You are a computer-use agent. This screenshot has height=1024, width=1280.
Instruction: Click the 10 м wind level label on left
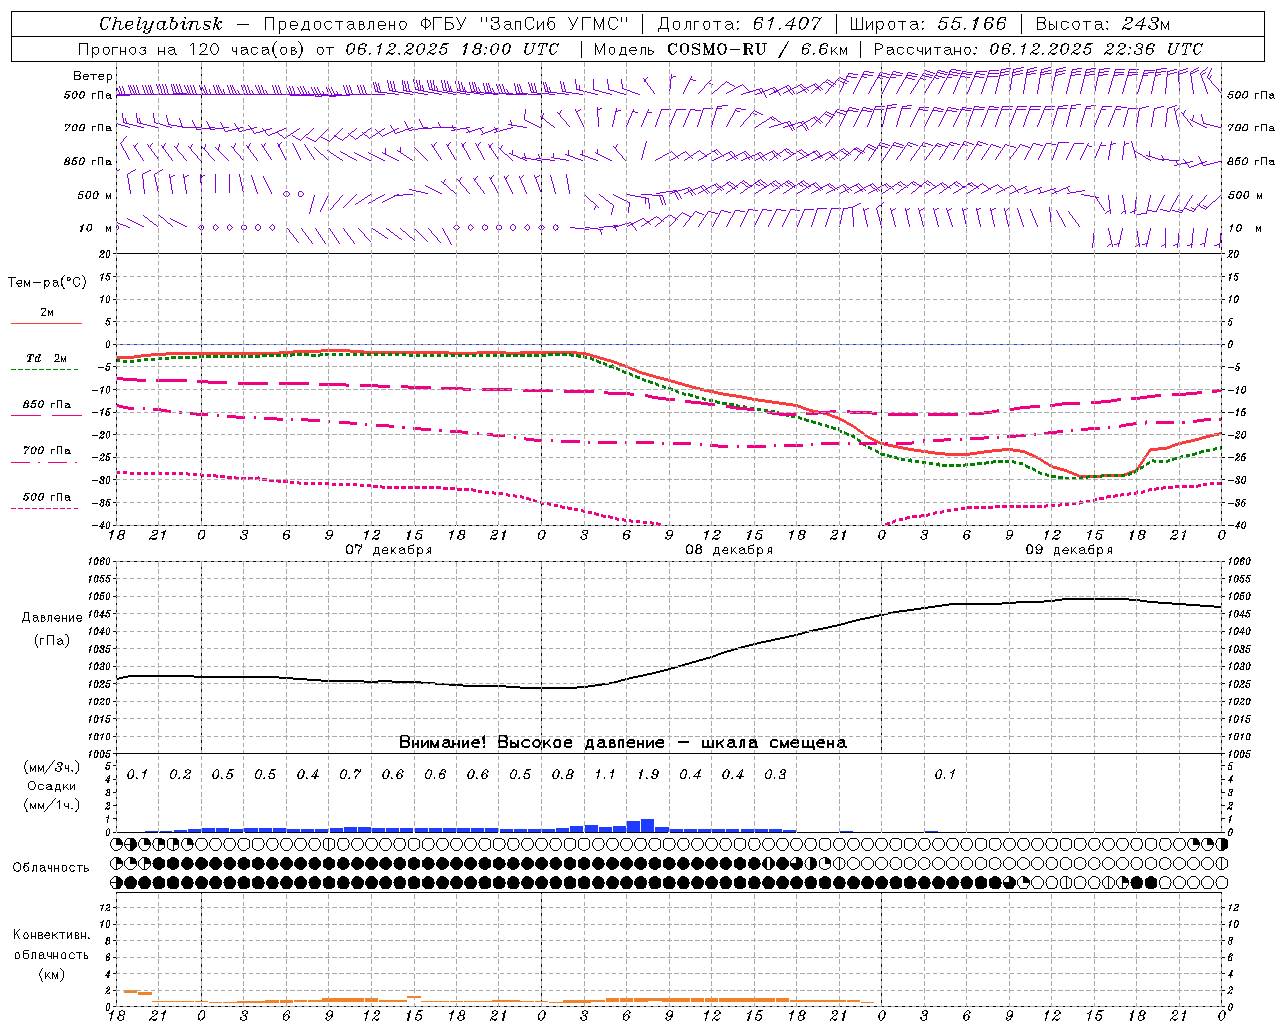(96, 228)
